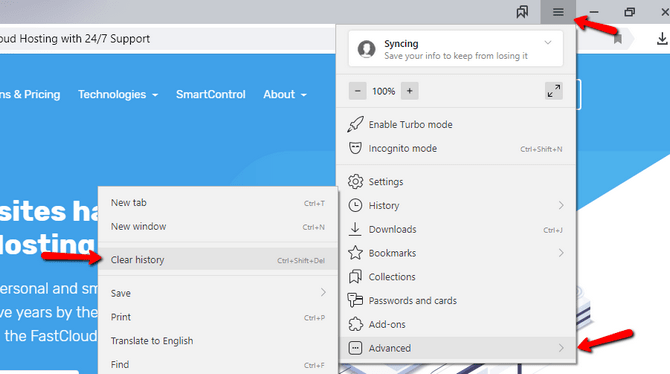Image resolution: width=670 pixels, height=374 pixels.
Task: Click the Incognito mask icon
Action: coord(355,148)
